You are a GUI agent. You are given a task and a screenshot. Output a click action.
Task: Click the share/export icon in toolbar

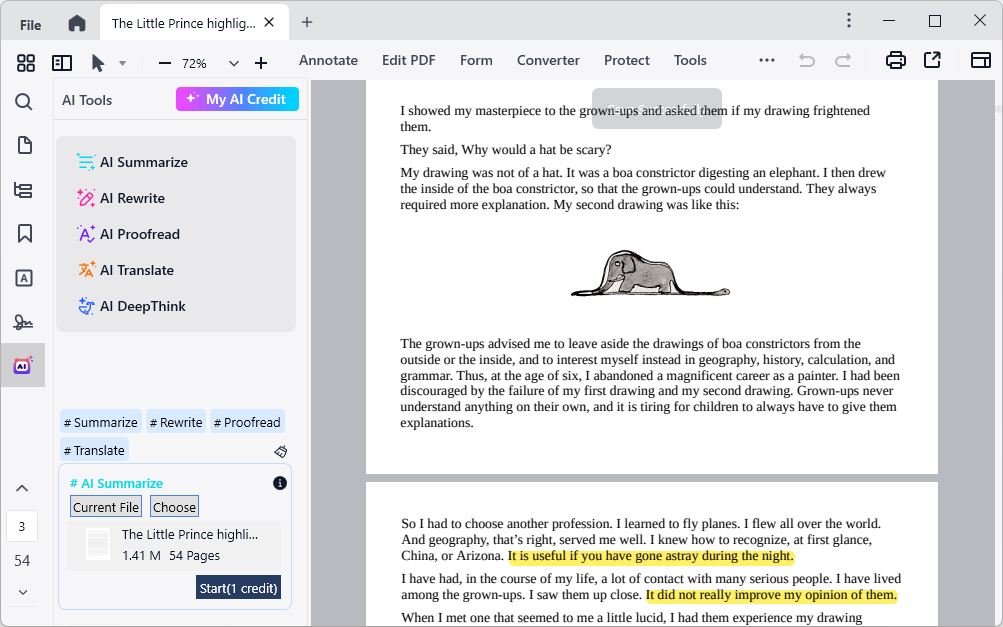pyautogui.click(x=932, y=61)
